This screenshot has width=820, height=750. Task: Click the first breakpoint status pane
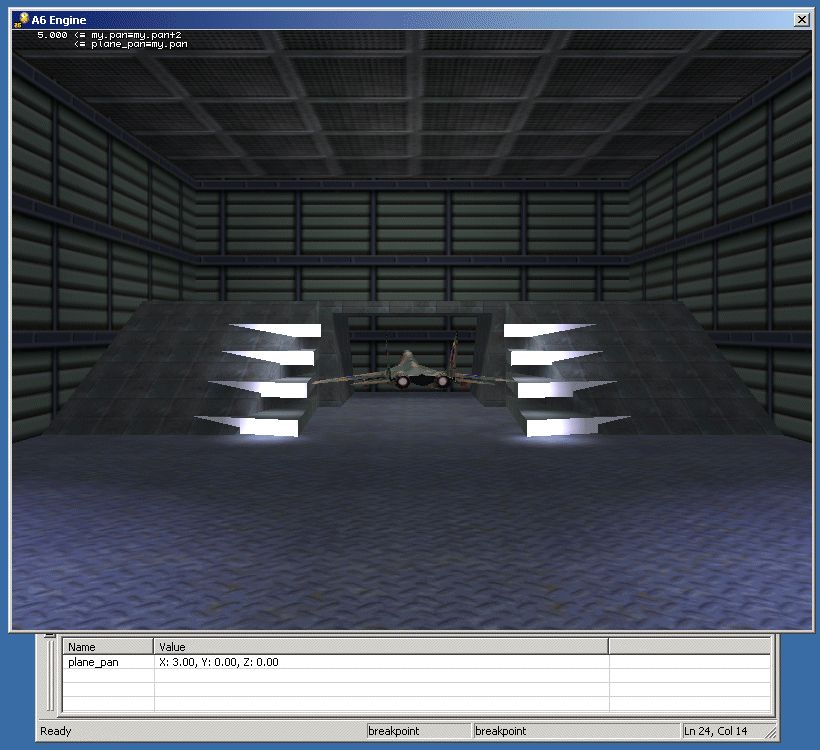click(418, 731)
